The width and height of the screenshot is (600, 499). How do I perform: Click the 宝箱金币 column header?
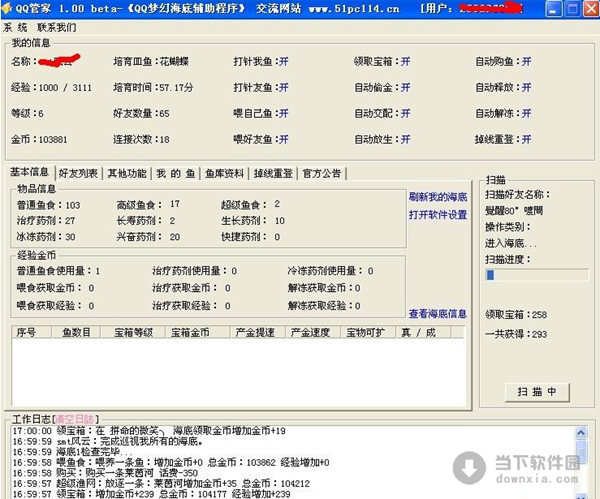coord(198,333)
